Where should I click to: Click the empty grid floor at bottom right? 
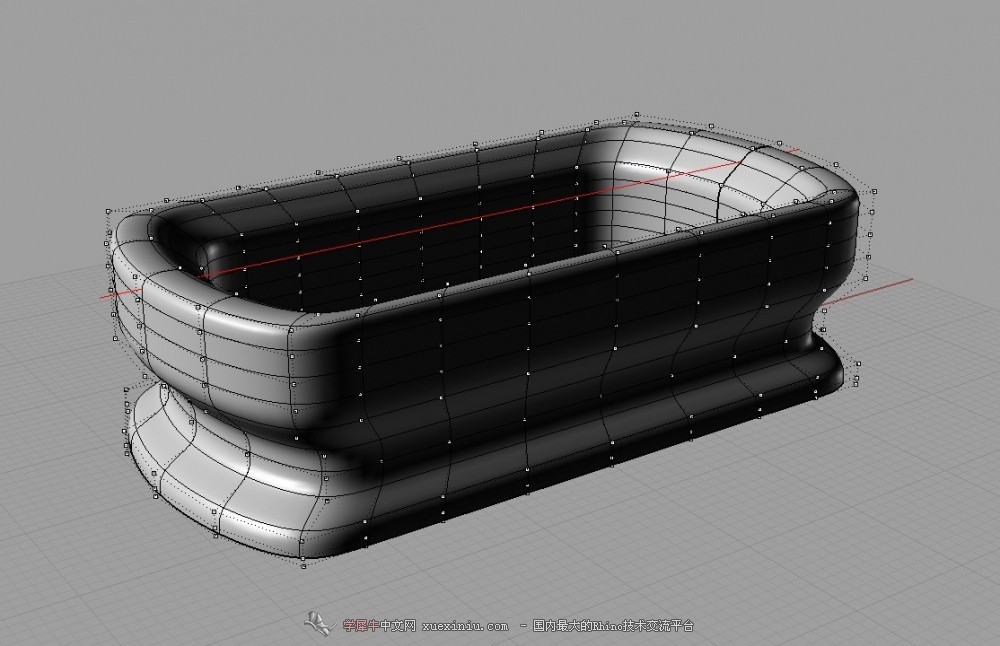coord(880,560)
